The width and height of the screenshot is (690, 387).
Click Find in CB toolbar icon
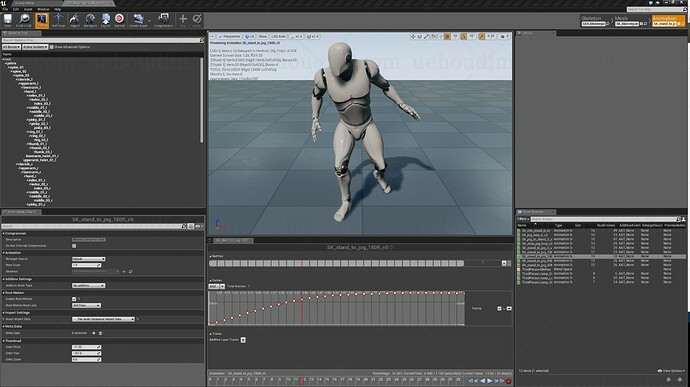(24, 20)
